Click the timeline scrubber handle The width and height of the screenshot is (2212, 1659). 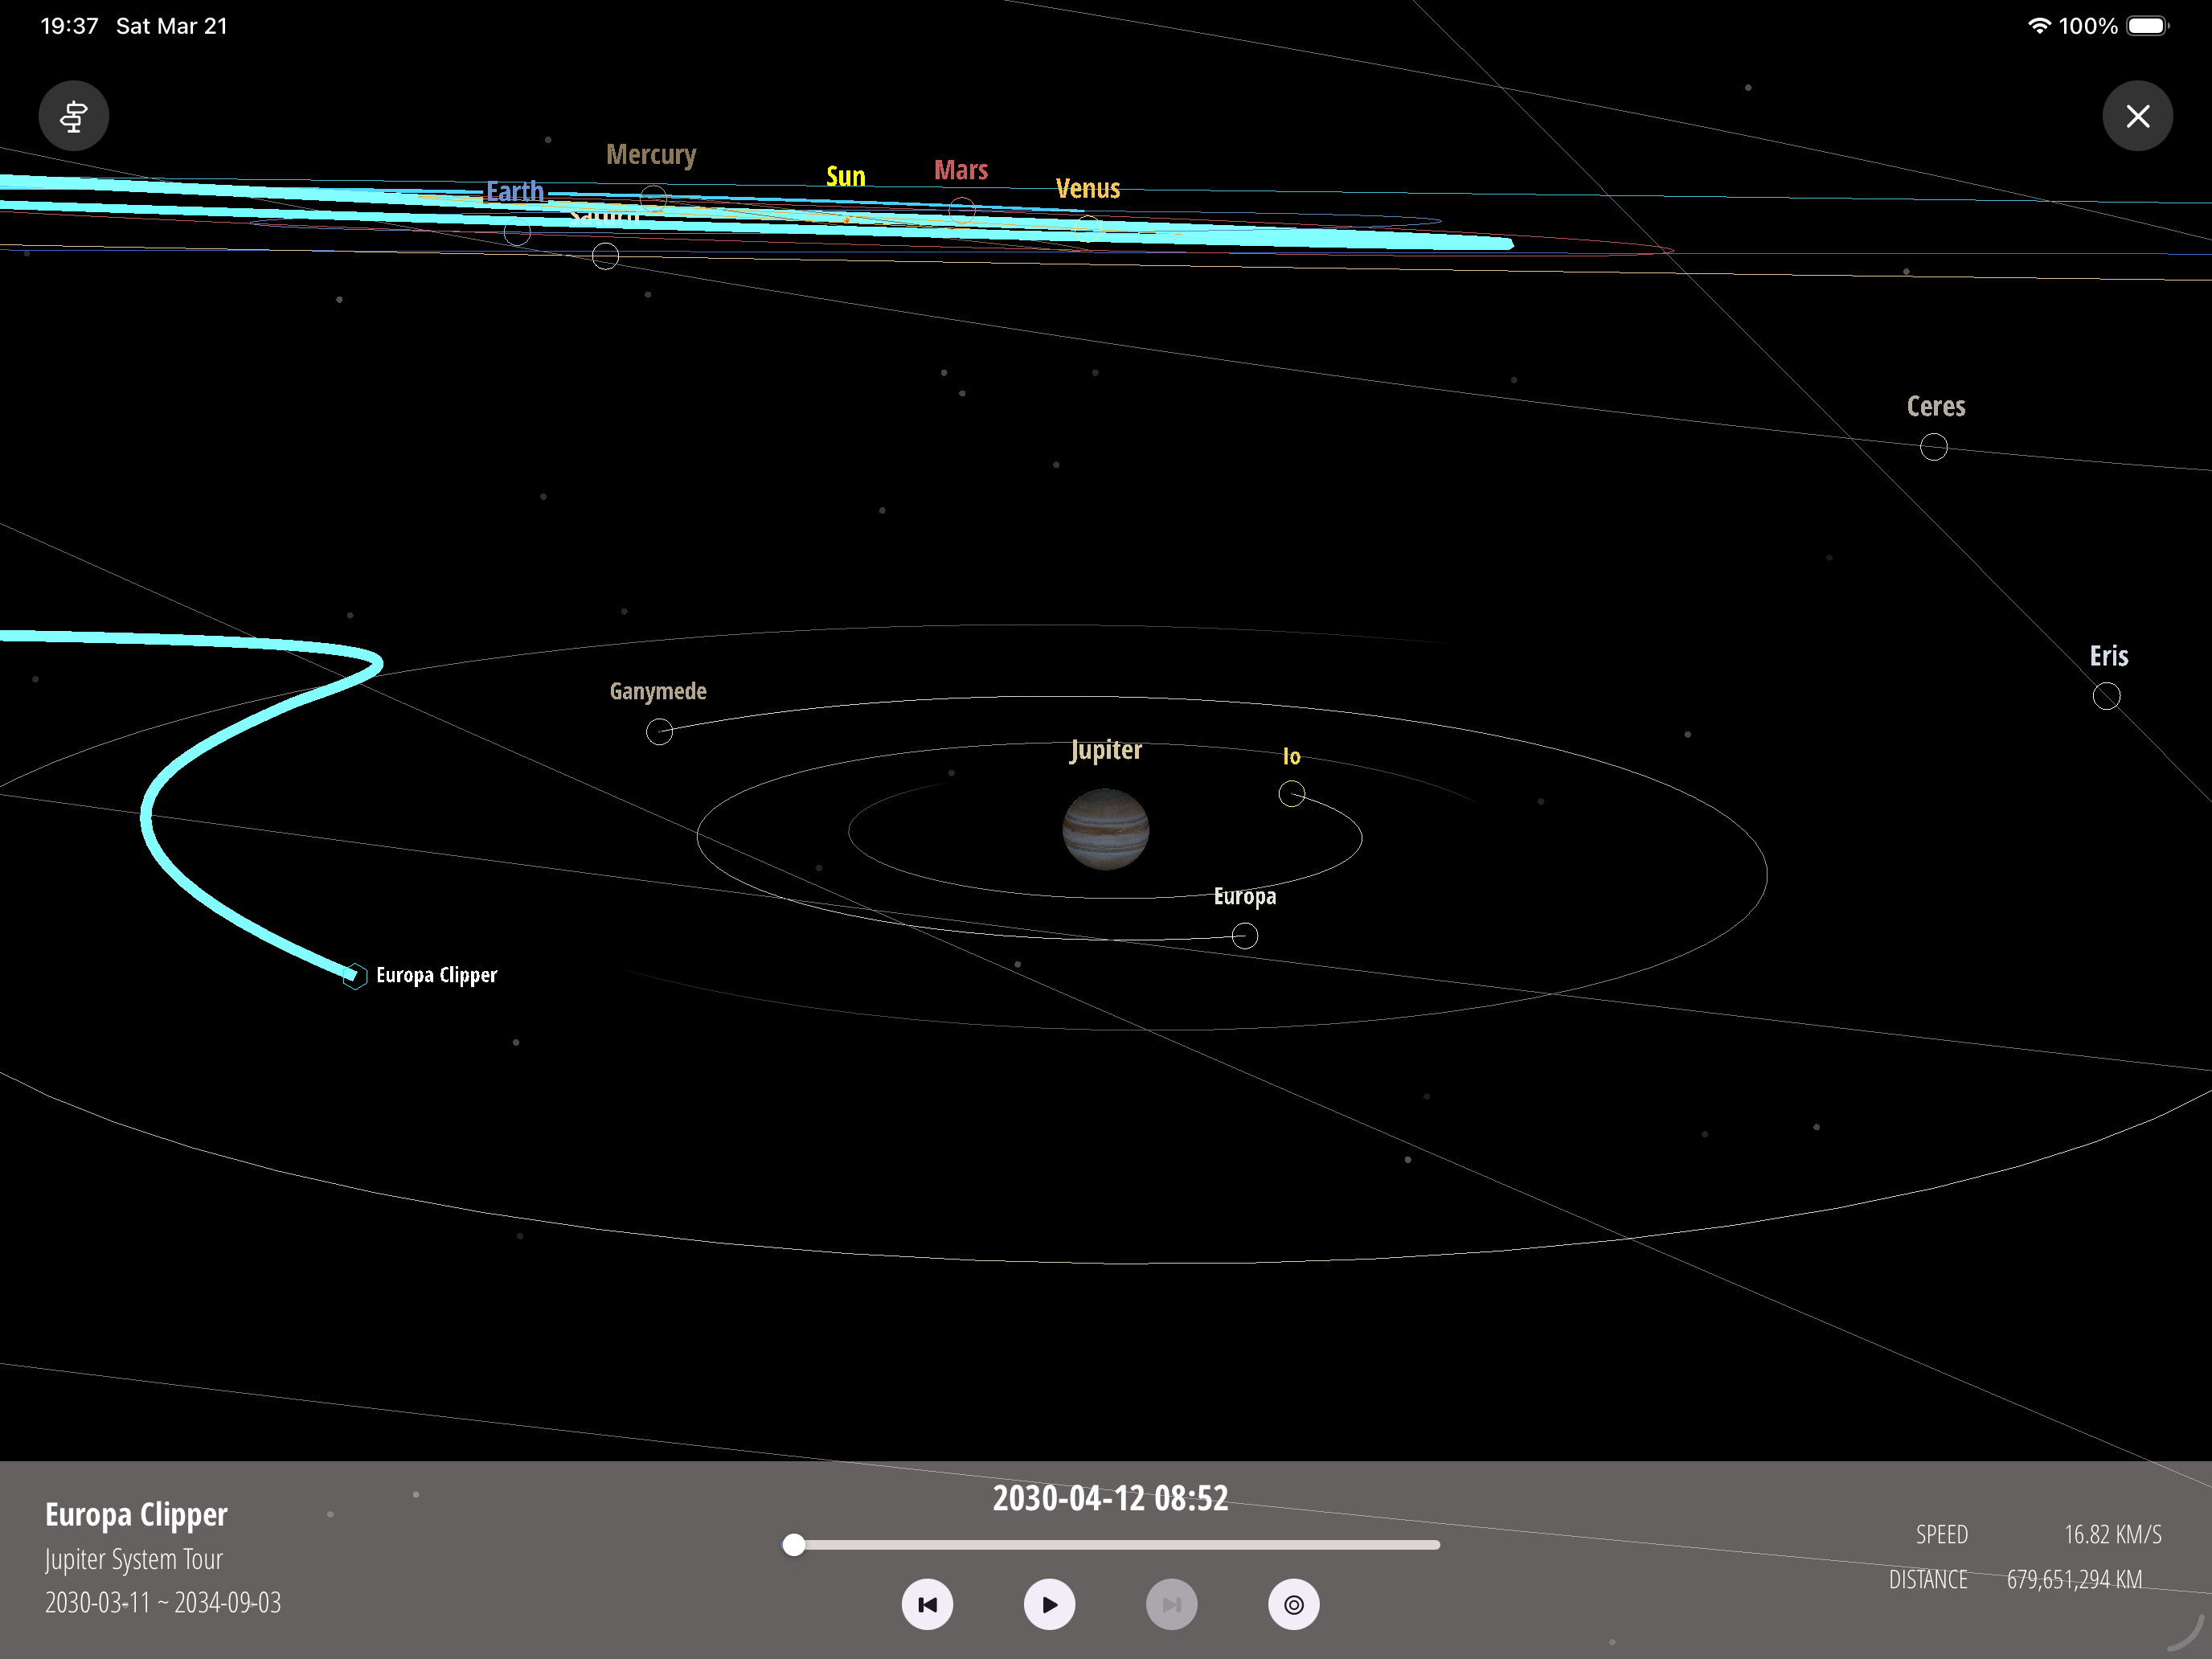click(794, 1545)
